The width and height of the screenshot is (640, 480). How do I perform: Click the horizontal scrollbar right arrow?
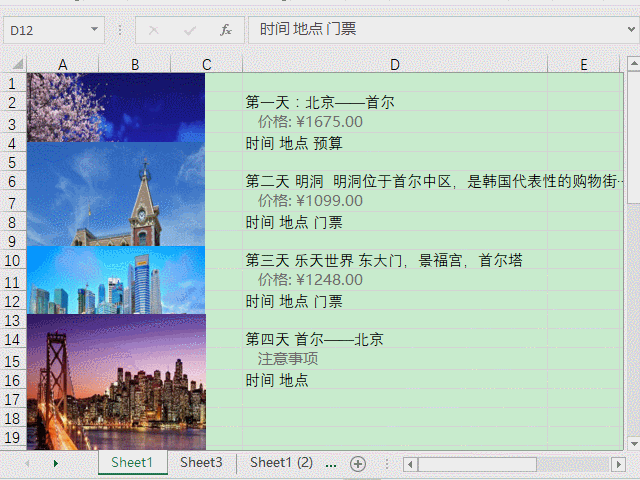point(618,464)
